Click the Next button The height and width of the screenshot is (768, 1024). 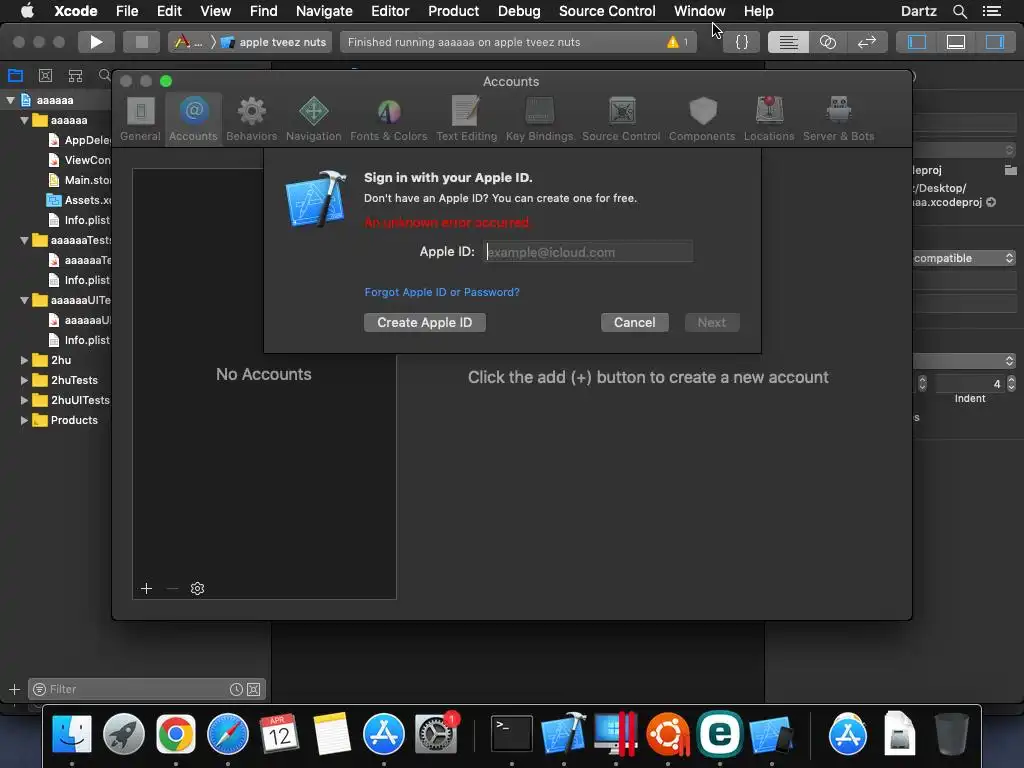tap(712, 323)
